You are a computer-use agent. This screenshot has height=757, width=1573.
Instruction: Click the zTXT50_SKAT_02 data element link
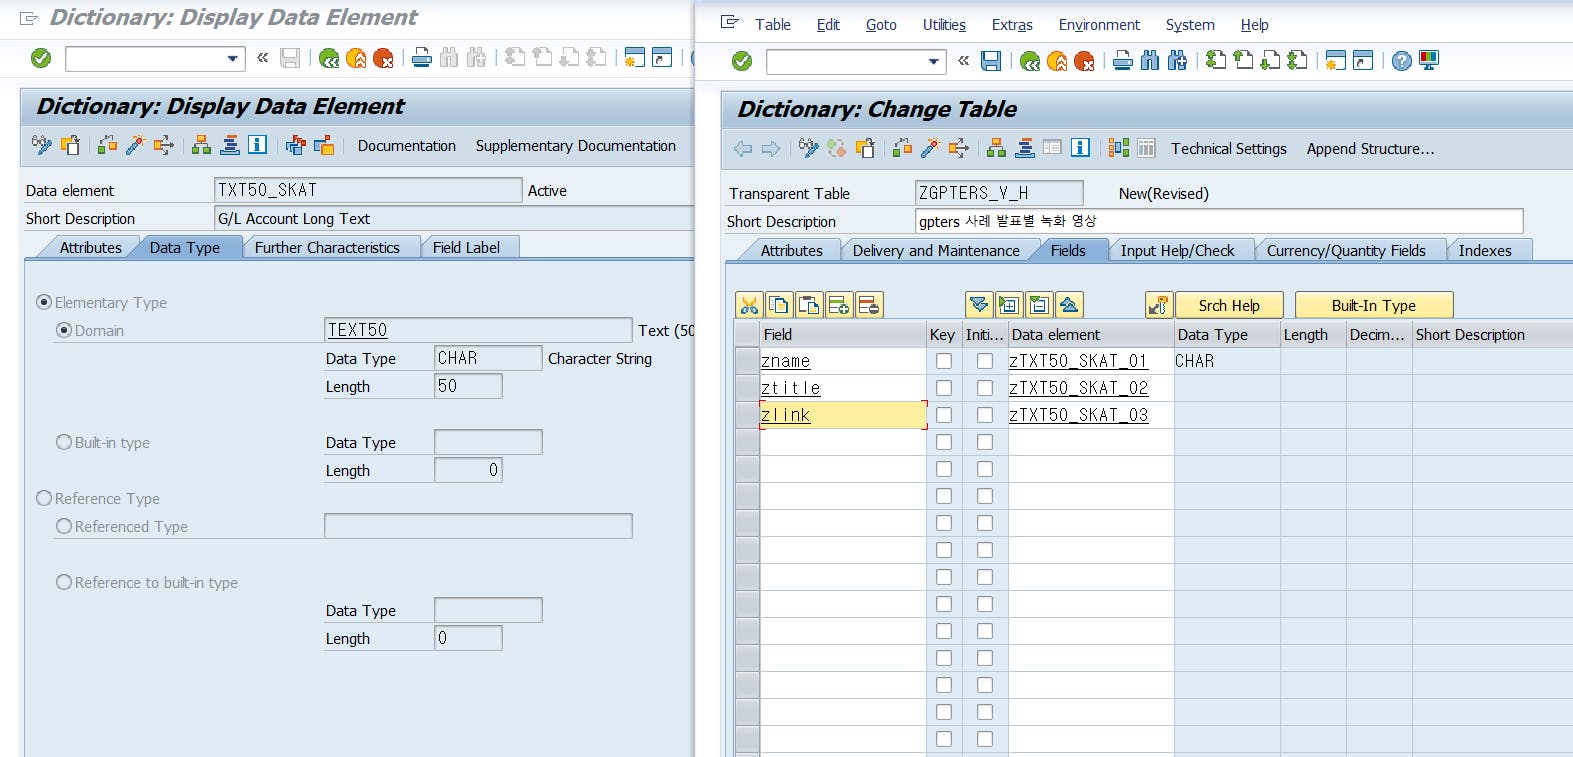point(1078,388)
